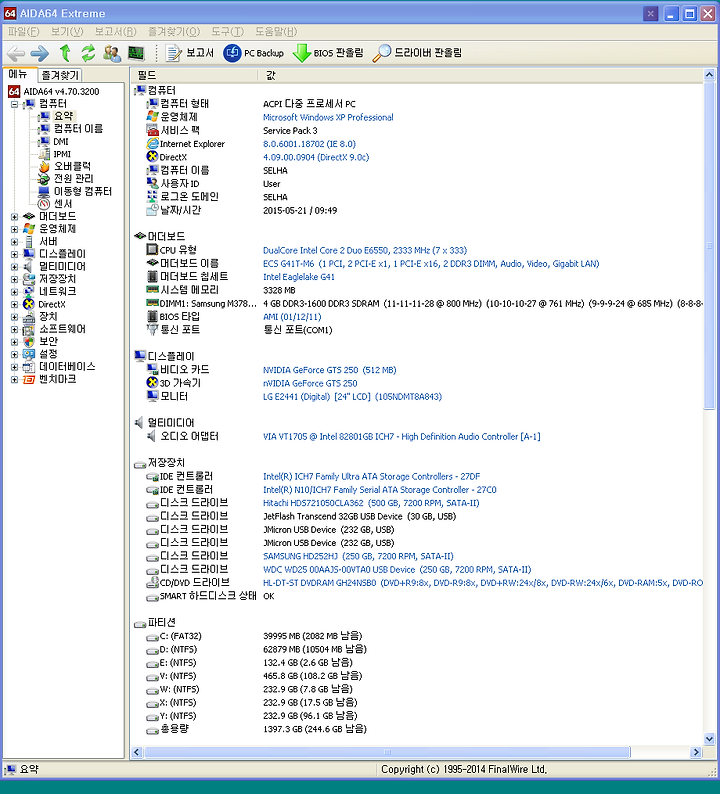Open the 보기(V) menu
720x794 pixels.
pyautogui.click(x=67, y=31)
